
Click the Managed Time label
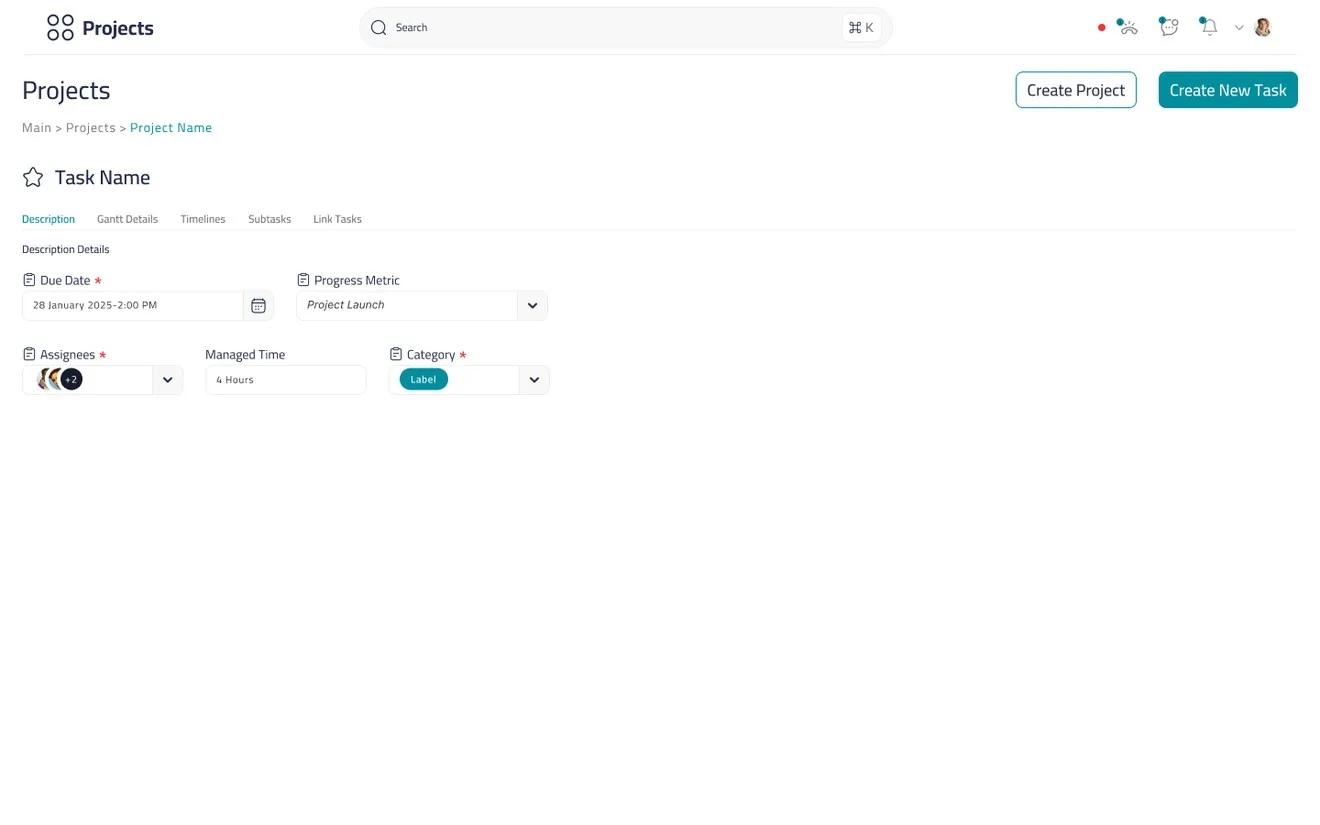pyautogui.click(x=245, y=354)
